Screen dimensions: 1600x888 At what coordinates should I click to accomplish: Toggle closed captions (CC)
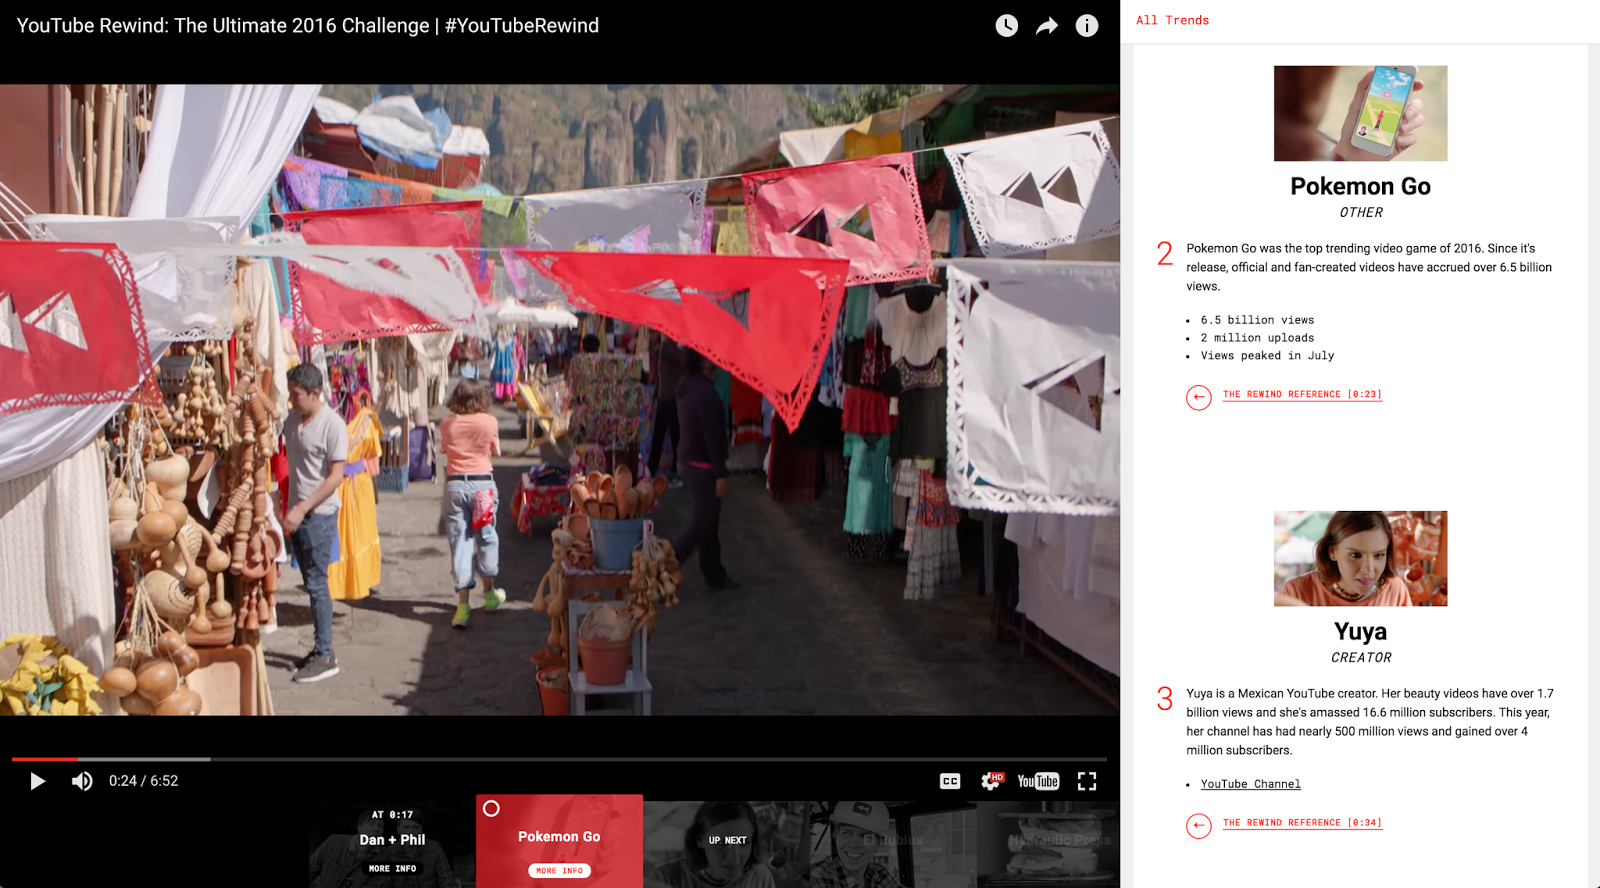[x=950, y=781]
